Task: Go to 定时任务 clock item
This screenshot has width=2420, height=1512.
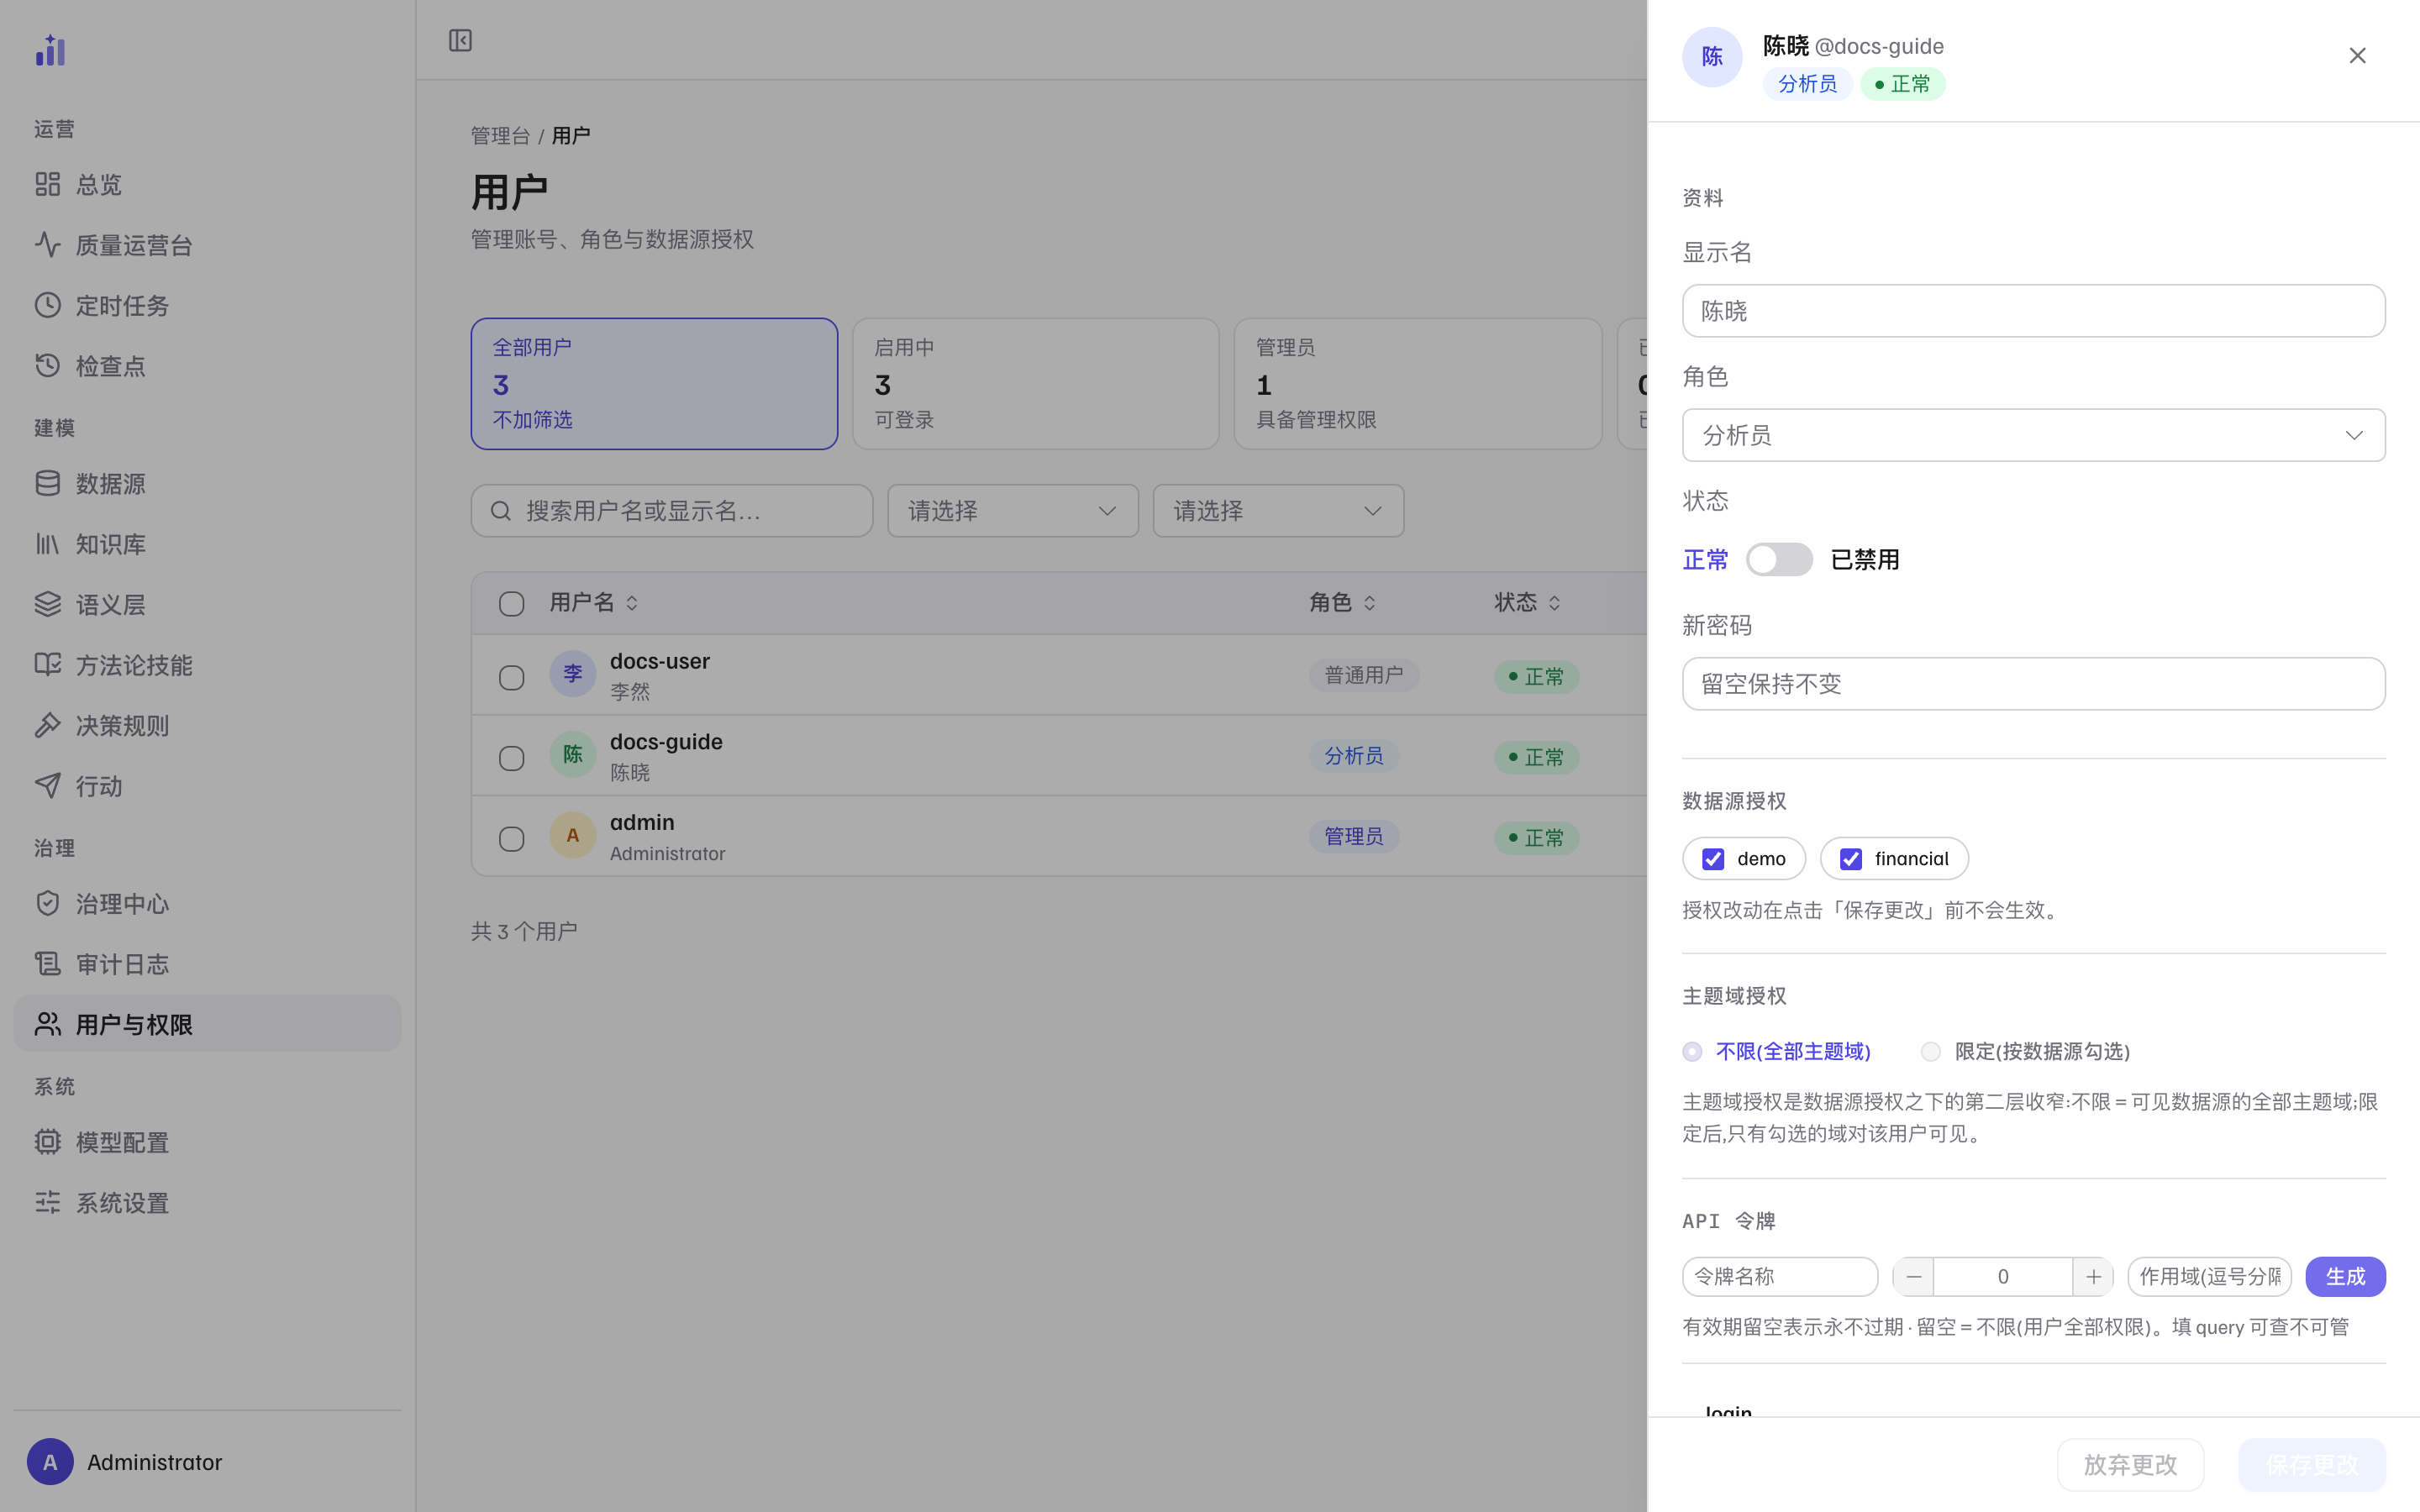Action: 207,305
